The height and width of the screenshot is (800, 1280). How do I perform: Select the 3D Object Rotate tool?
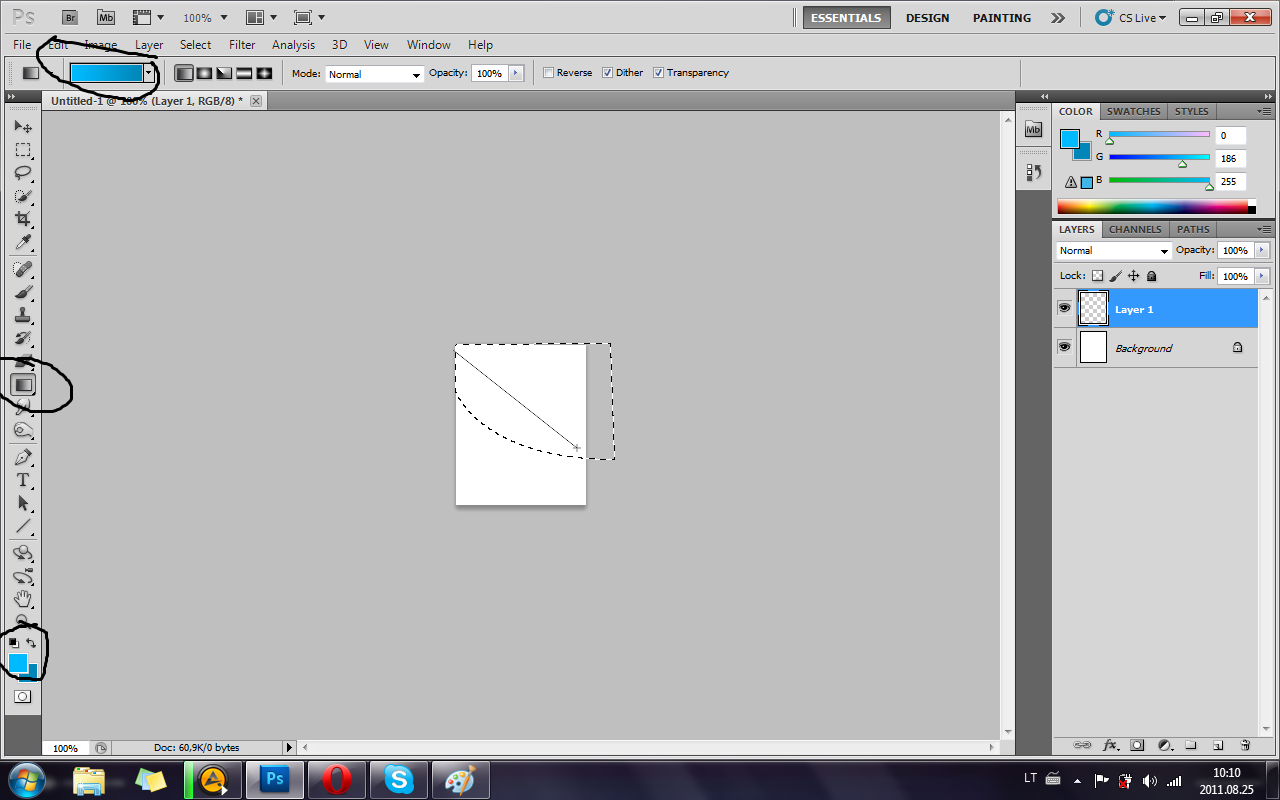[x=23, y=553]
